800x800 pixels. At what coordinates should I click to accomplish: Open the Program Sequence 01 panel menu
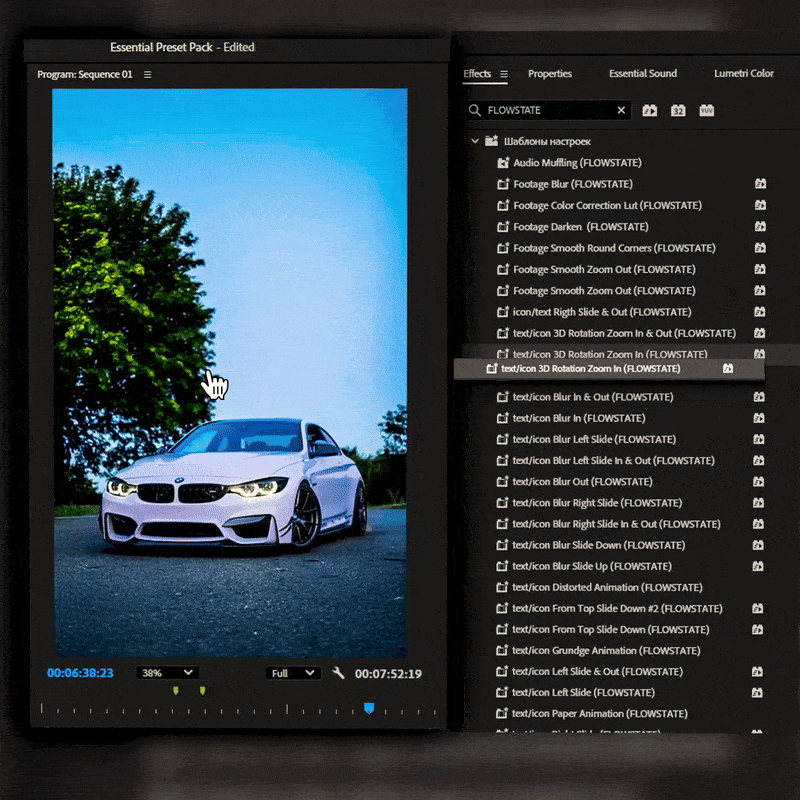(148, 75)
